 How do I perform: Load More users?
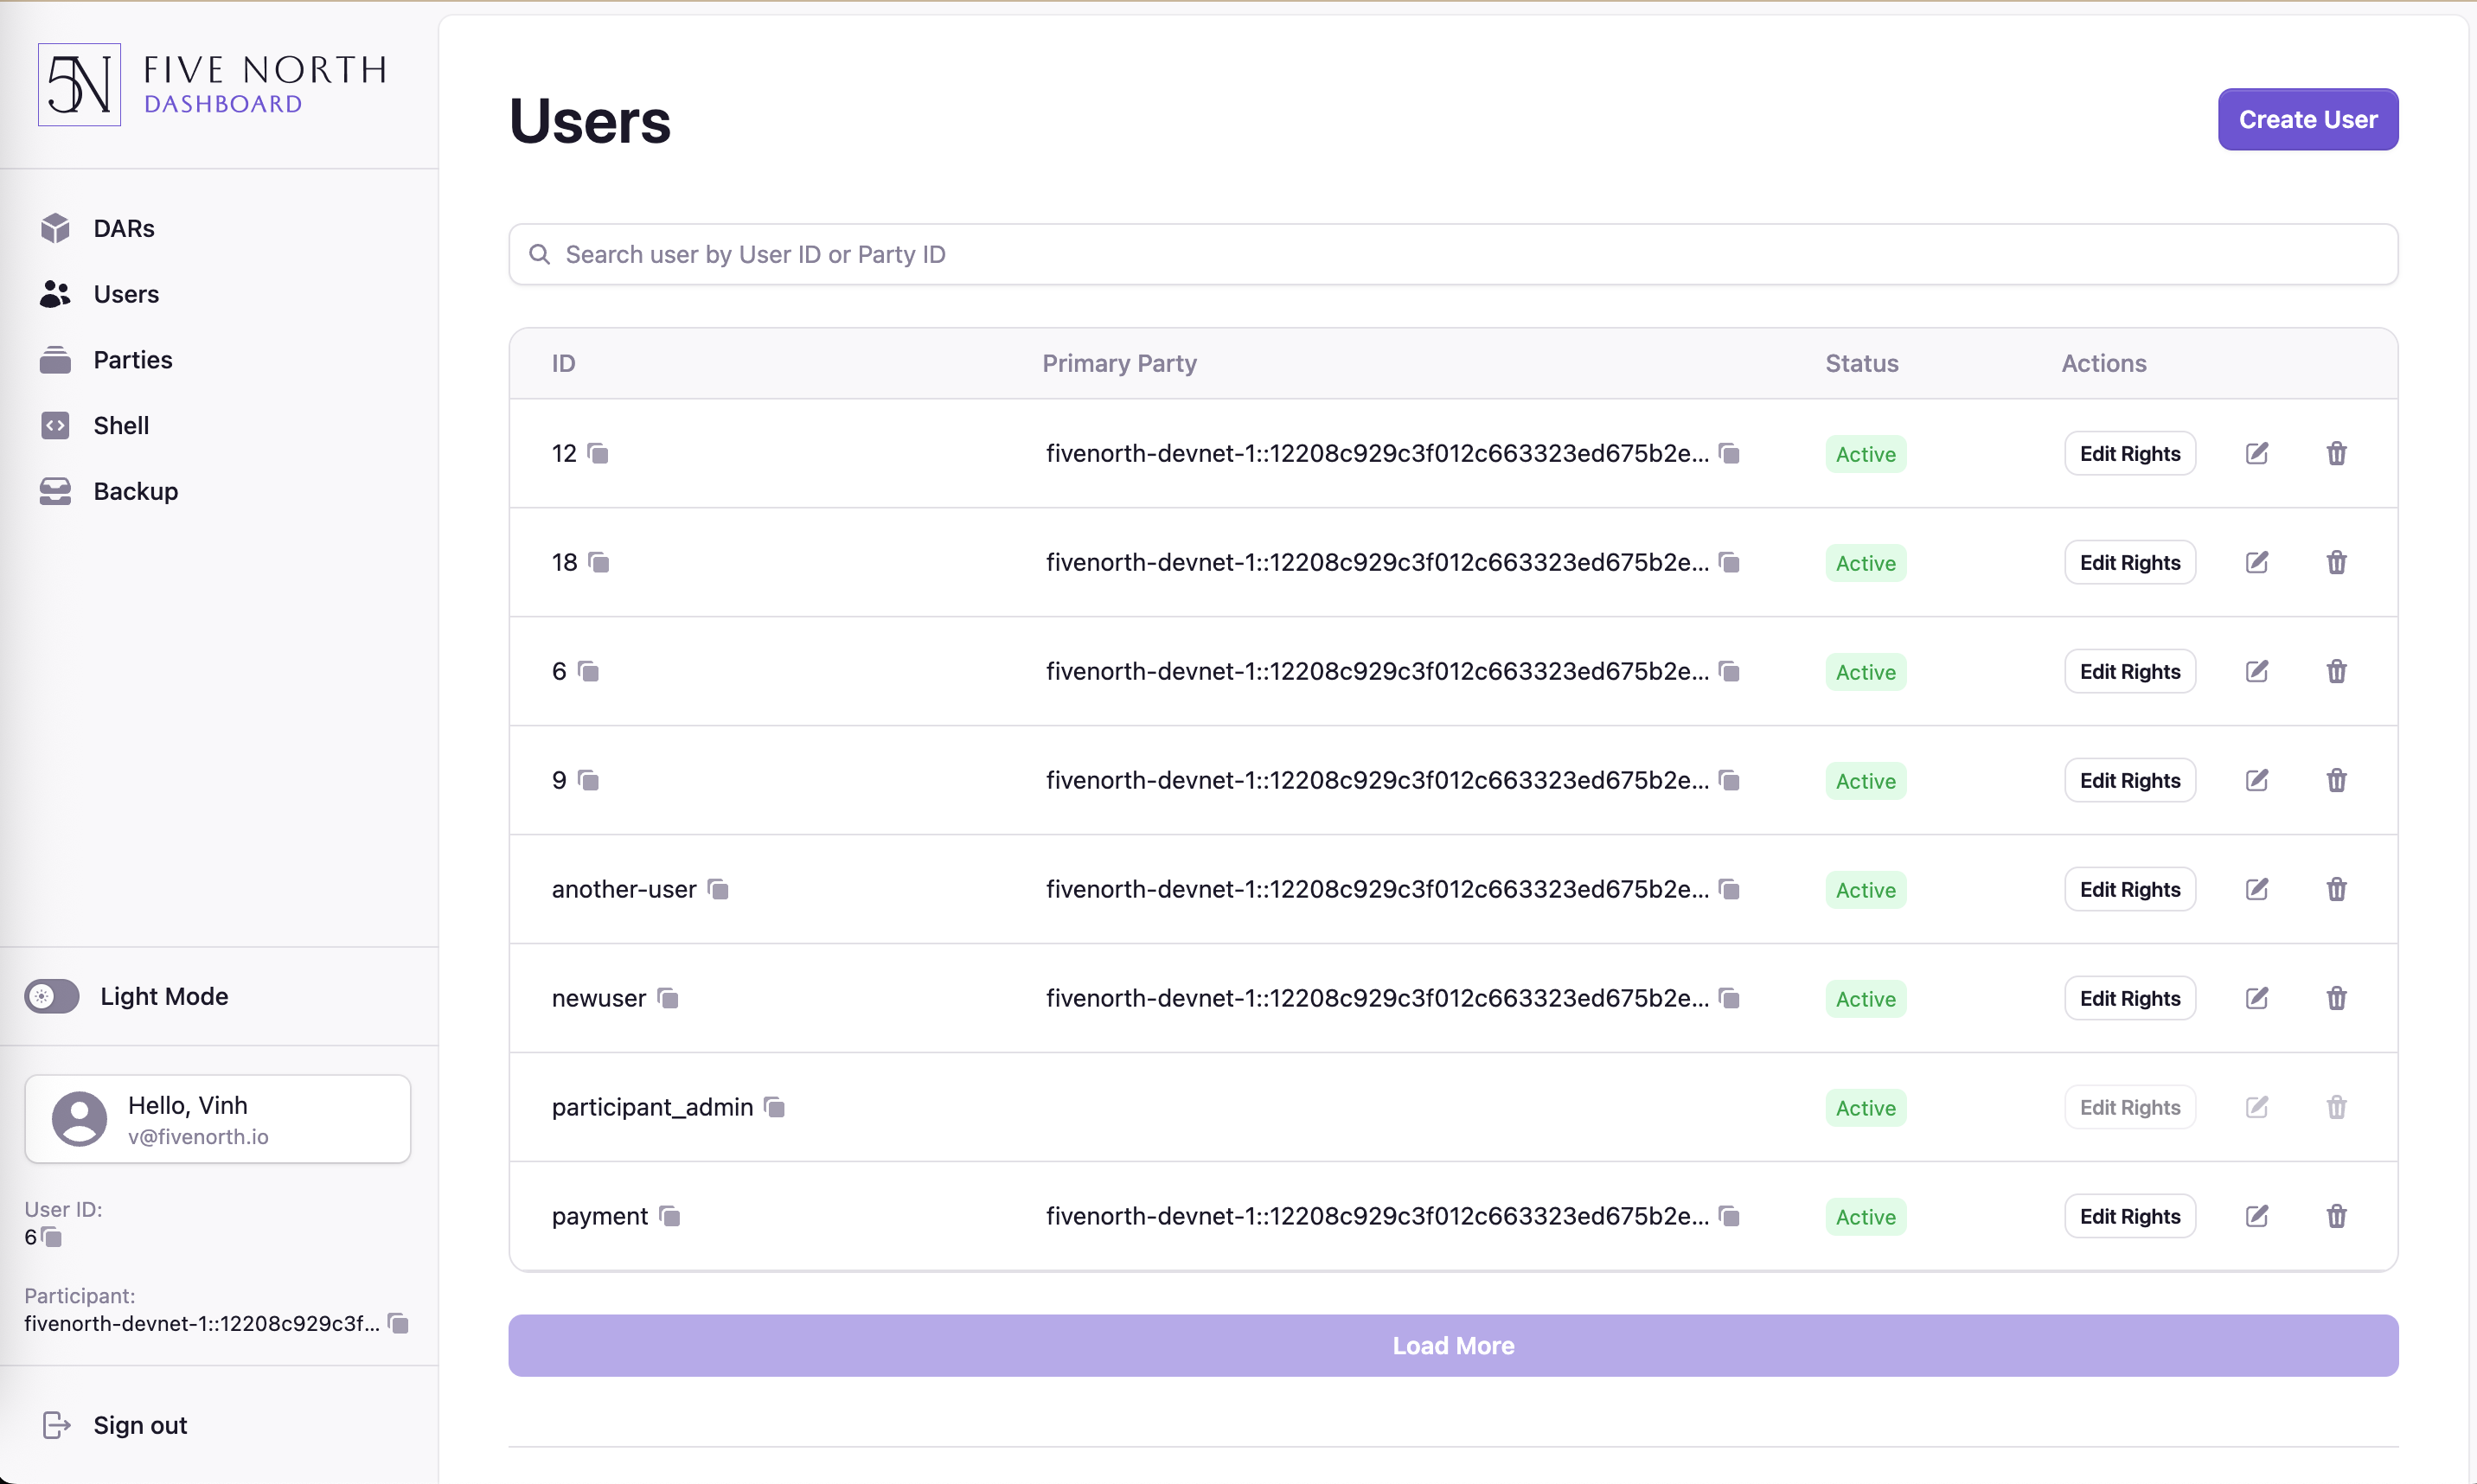click(1452, 1346)
